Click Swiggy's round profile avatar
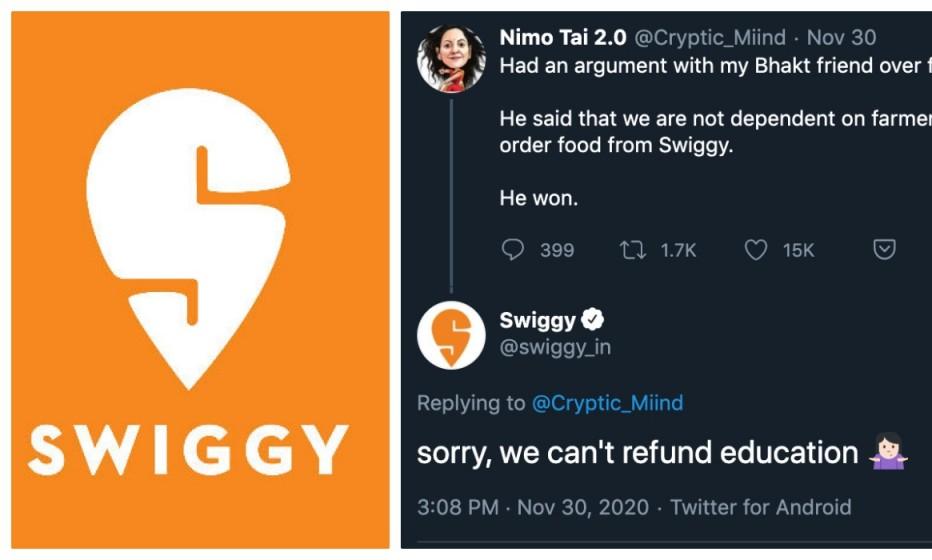932x560 pixels. (451, 335)
